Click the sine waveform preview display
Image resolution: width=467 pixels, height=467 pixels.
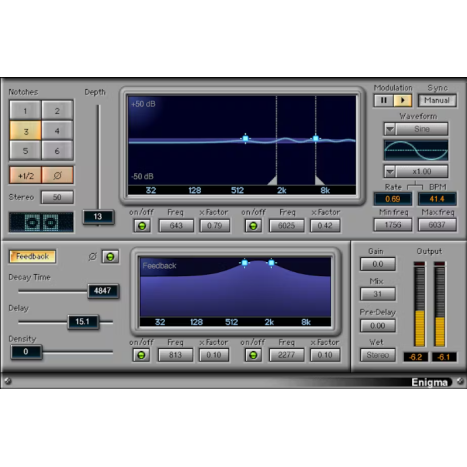click(416, 150)
